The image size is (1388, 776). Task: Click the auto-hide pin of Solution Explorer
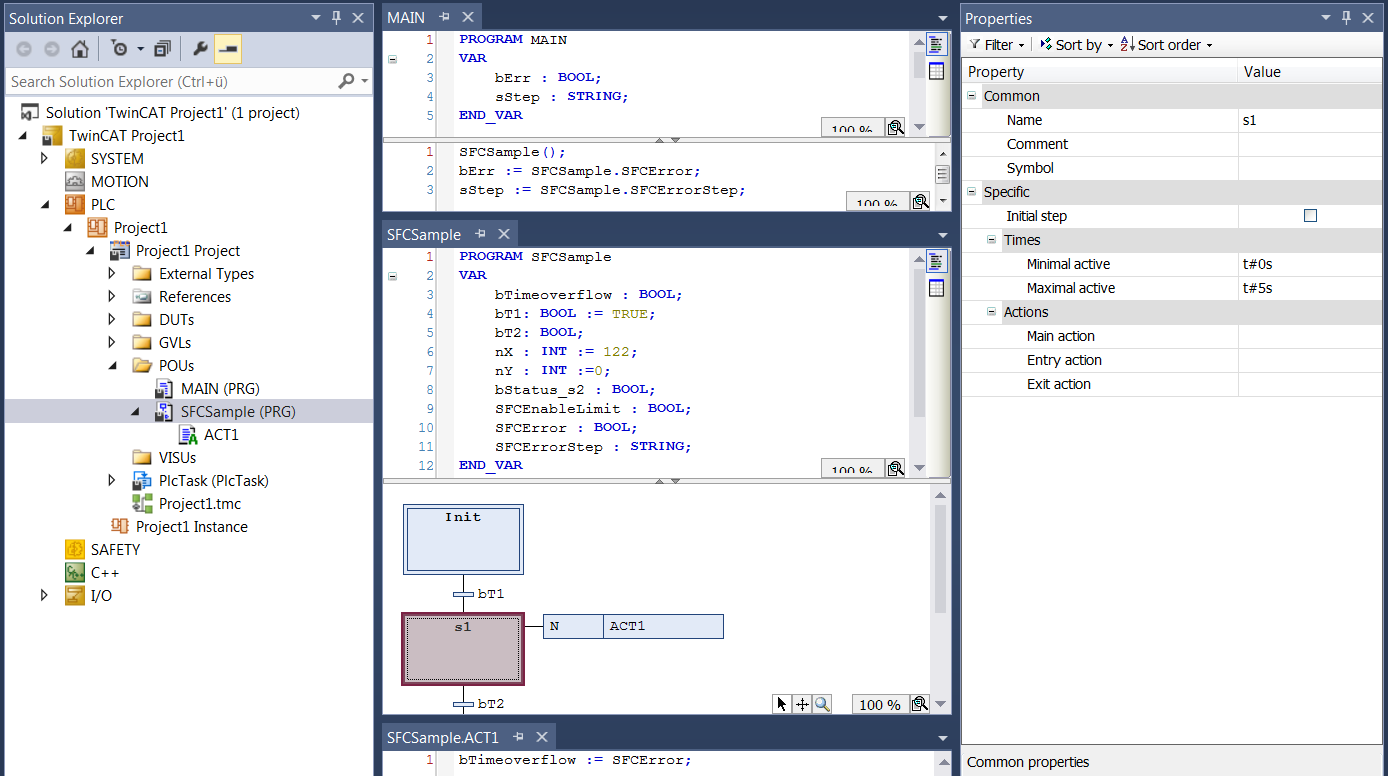pos(336,18)
